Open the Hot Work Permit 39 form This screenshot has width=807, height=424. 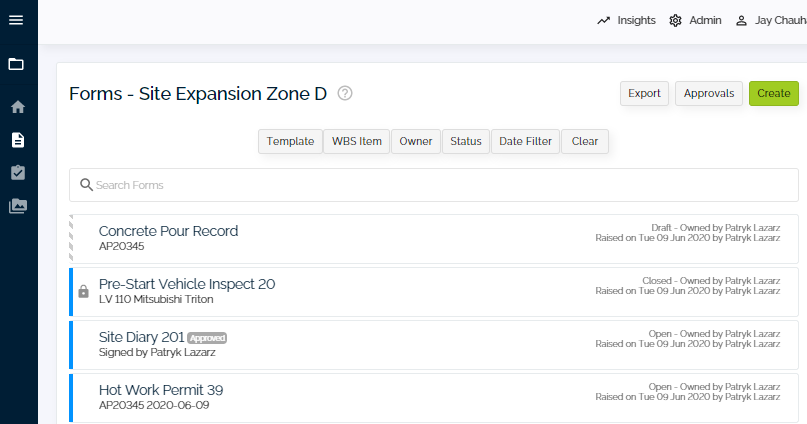[x=434, y=398]
